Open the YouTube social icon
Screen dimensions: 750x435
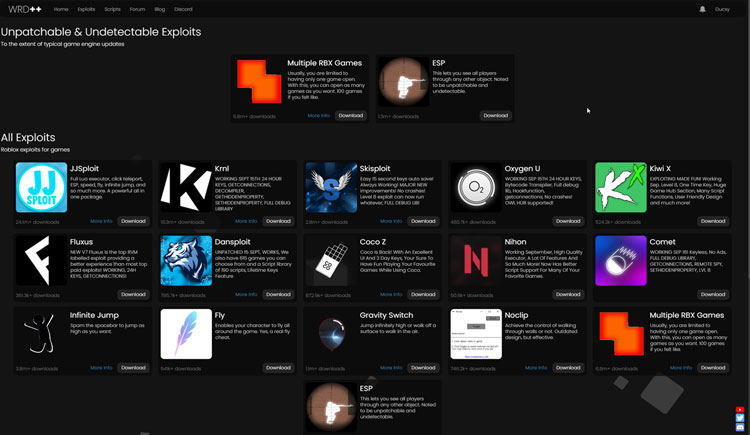point(740,409)
